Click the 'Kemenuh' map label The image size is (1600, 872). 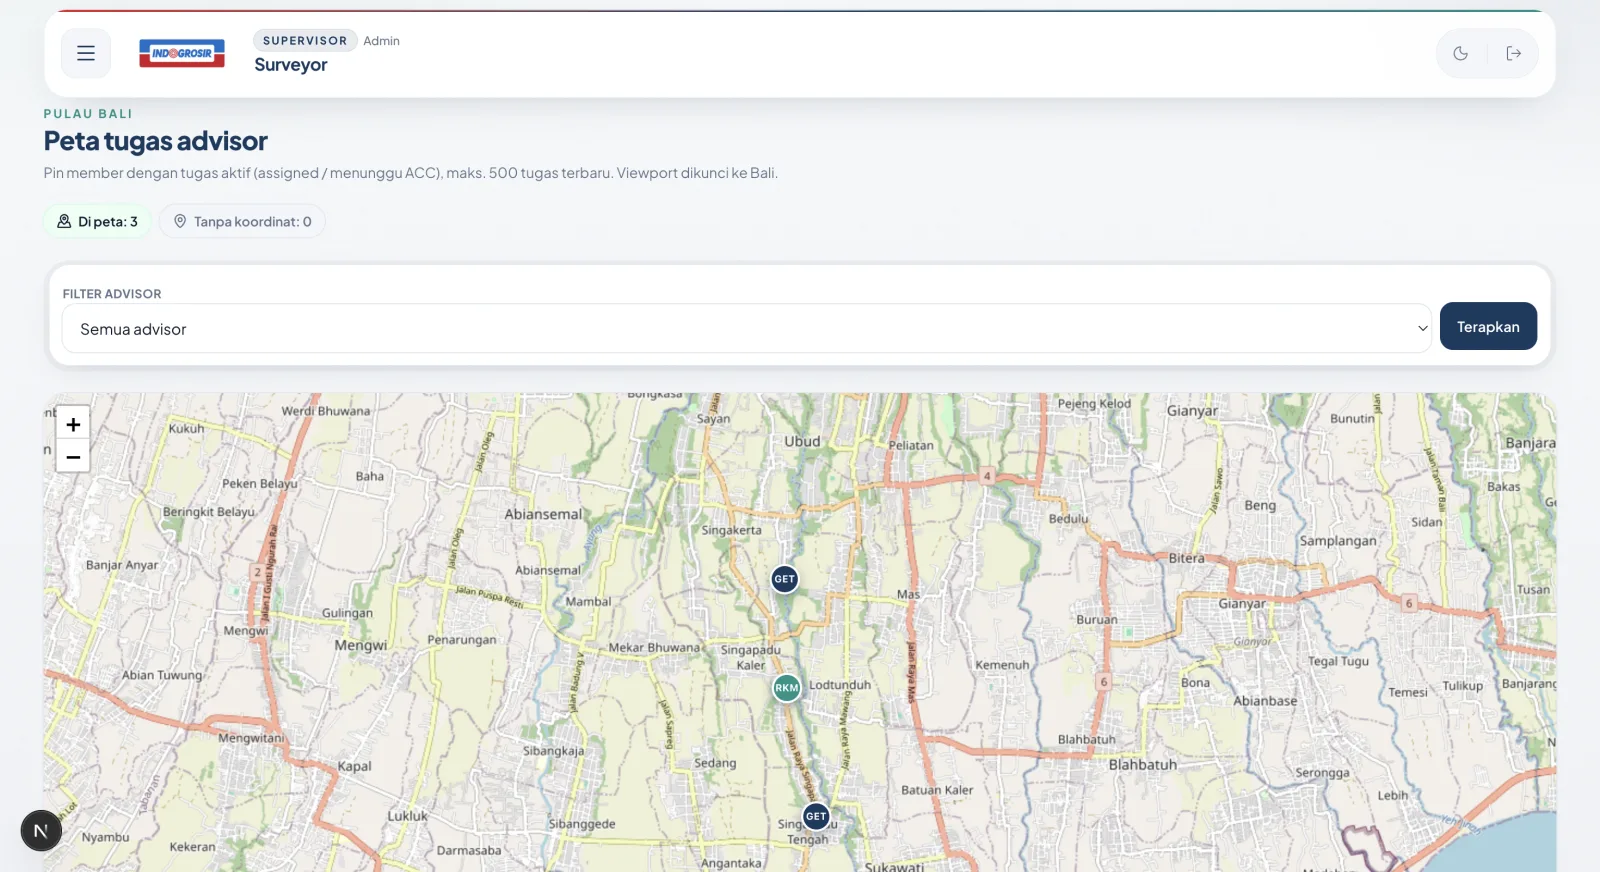pyautogui.click(x=1002, y=665)
